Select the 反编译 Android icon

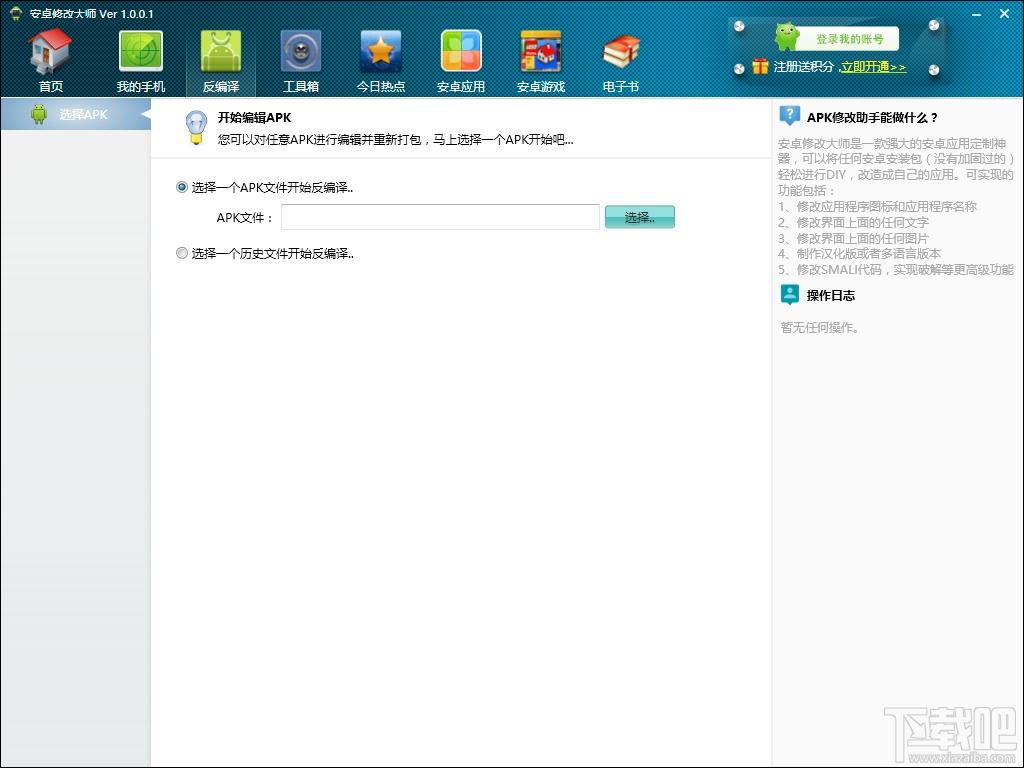pos(221,51)
